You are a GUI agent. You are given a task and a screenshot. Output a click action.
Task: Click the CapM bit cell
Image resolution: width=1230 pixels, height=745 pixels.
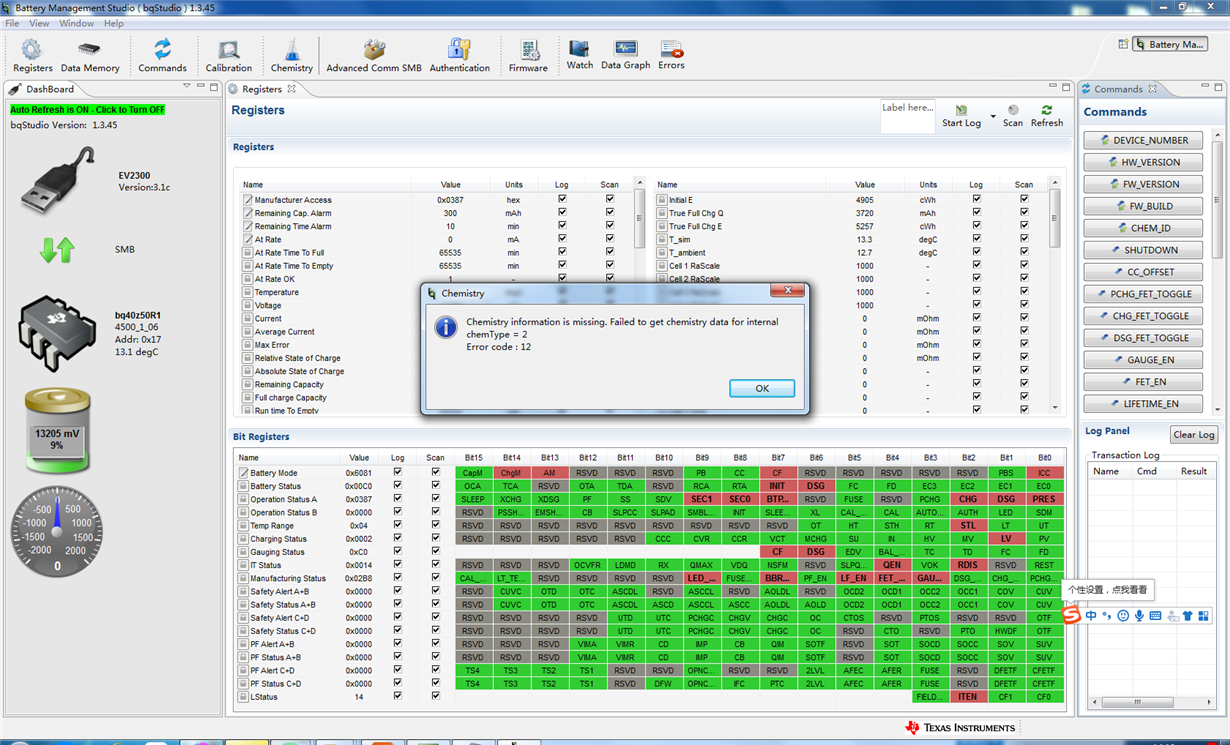(473, 472)
